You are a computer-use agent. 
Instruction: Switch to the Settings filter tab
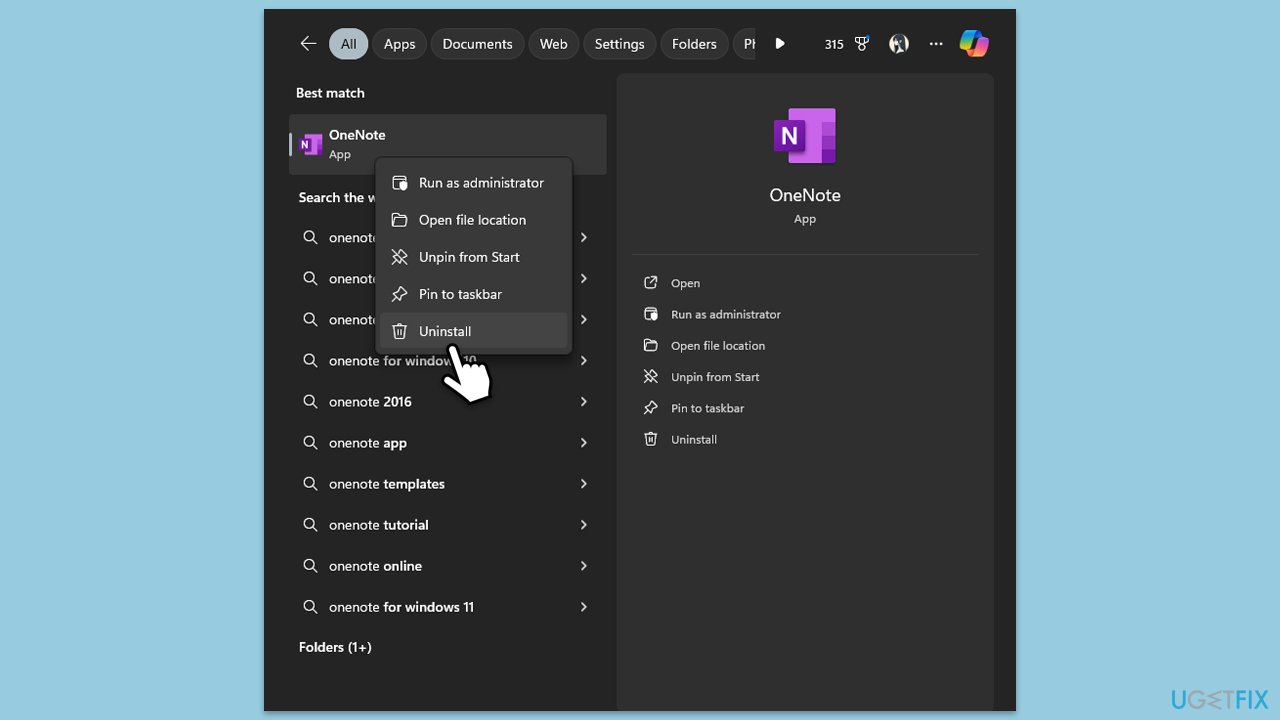coord(620,44)
